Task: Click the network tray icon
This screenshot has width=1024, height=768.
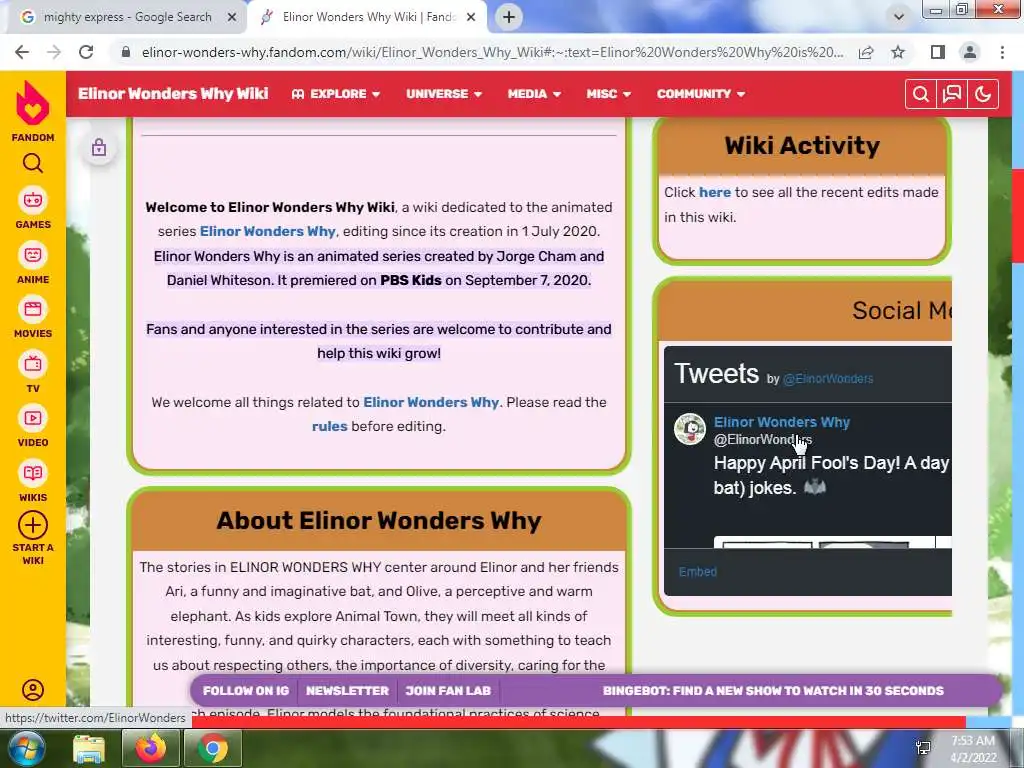Action: [x=923, y=748]
